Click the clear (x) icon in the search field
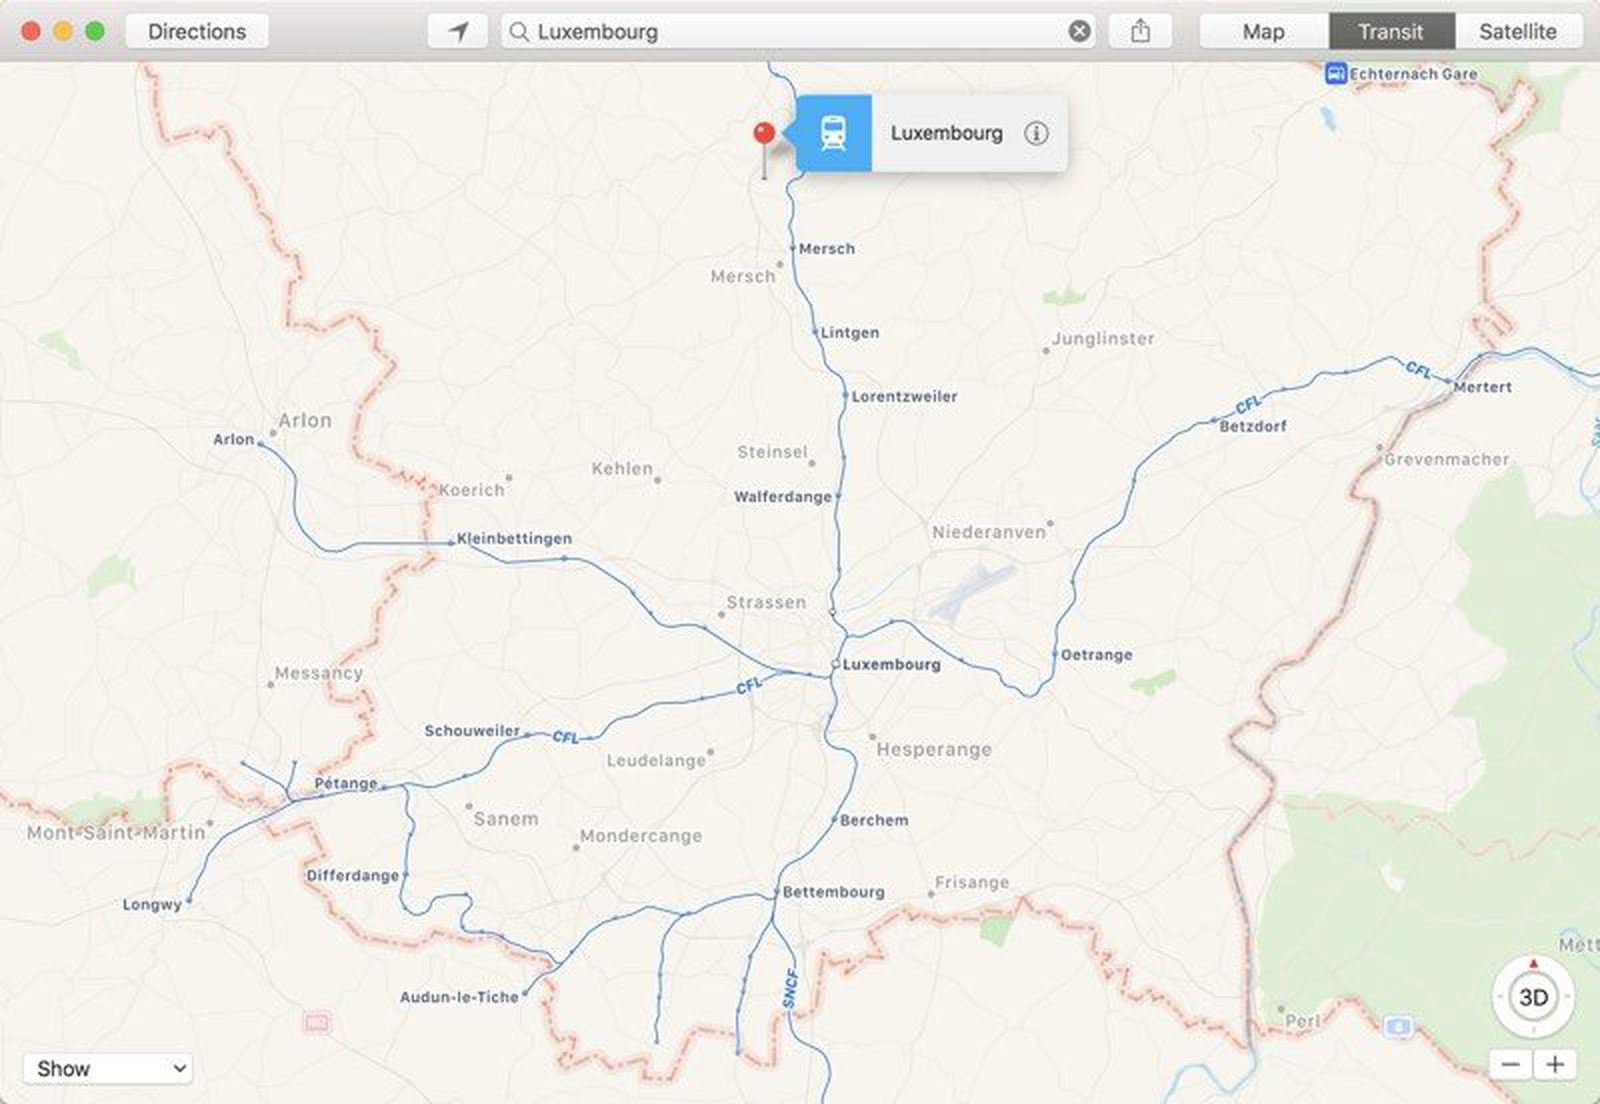This screenshot has width=1600, height=1104. point(1077,31)
